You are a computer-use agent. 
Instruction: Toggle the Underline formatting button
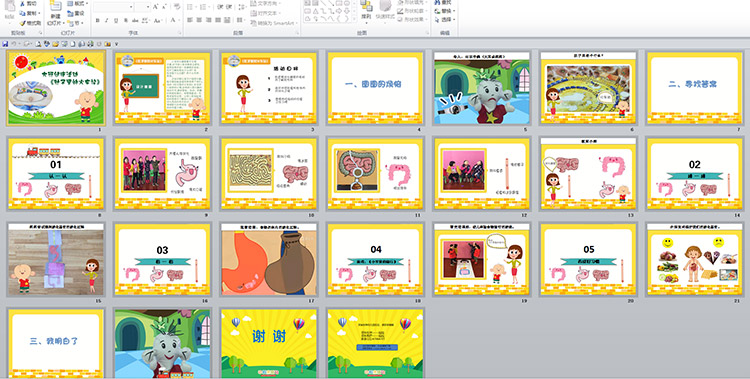[116, 21]
